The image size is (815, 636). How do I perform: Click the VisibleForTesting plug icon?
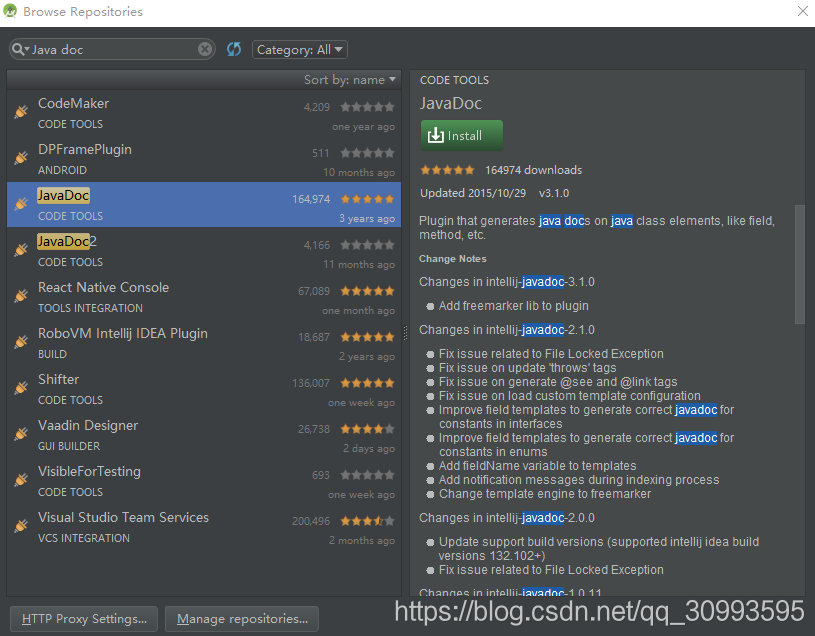(21, 480)
